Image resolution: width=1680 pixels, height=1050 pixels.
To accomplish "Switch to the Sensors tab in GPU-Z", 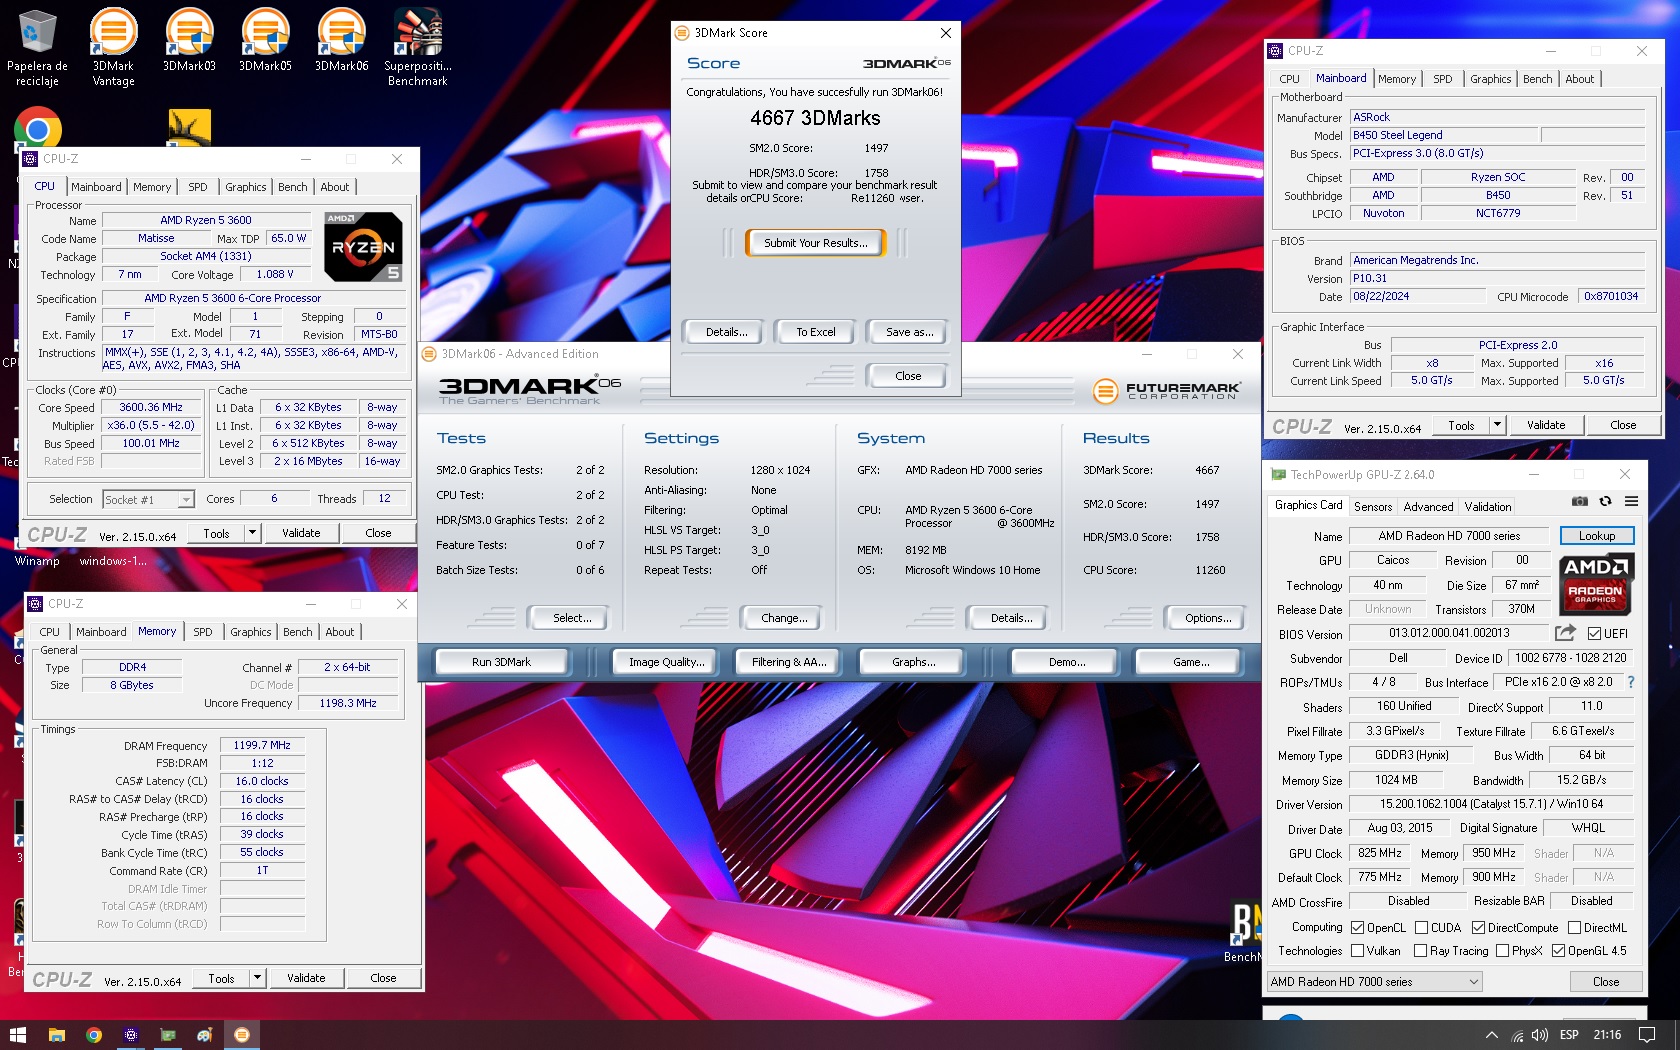I will click(x=1373, y=506).
